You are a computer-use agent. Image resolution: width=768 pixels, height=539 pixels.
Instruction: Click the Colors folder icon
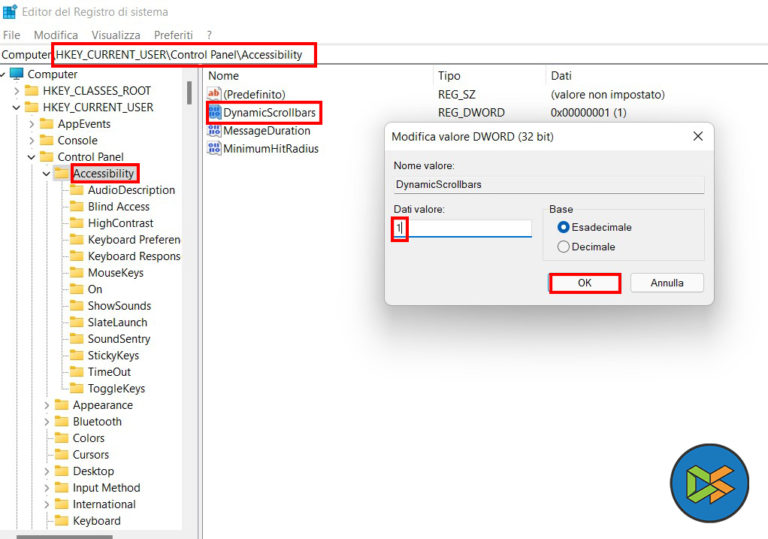click(x=62, y=438)
